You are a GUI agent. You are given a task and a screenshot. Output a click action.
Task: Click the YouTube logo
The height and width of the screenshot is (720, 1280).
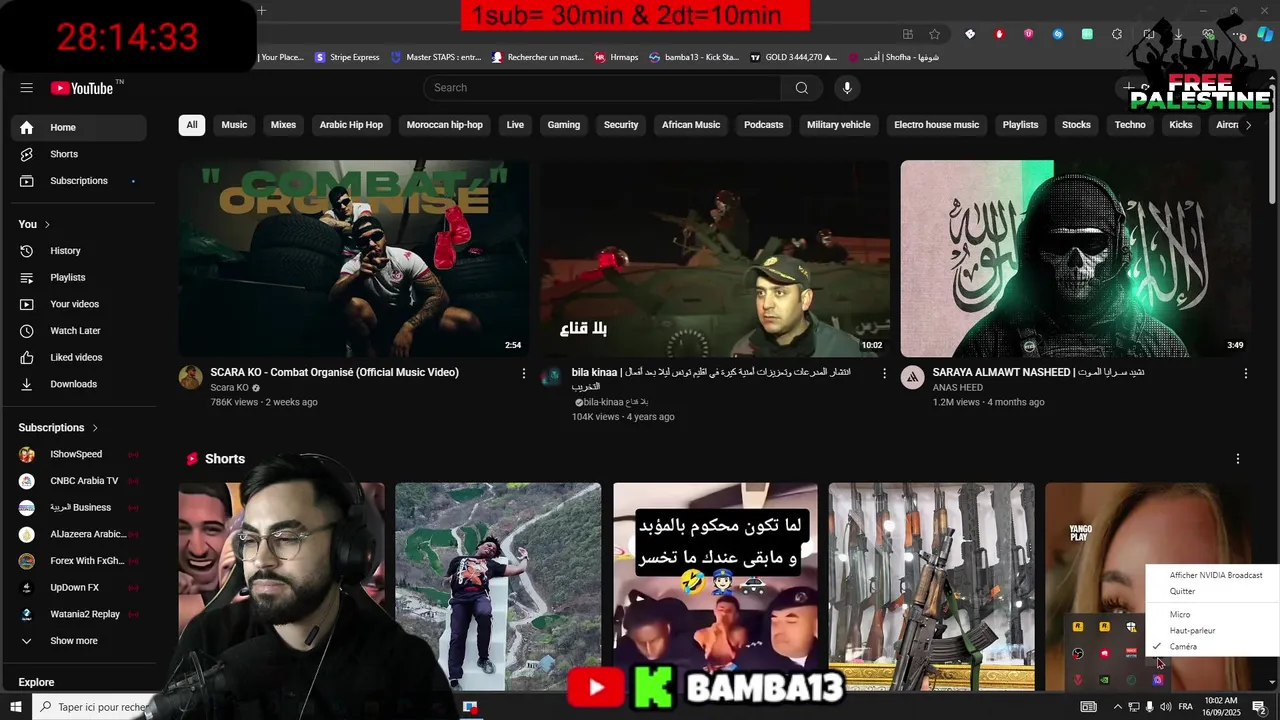tap(83, 88)
